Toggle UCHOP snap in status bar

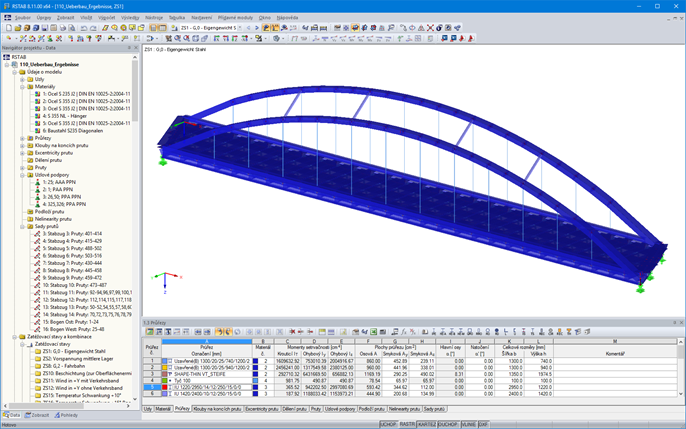[x=388, y=424]
